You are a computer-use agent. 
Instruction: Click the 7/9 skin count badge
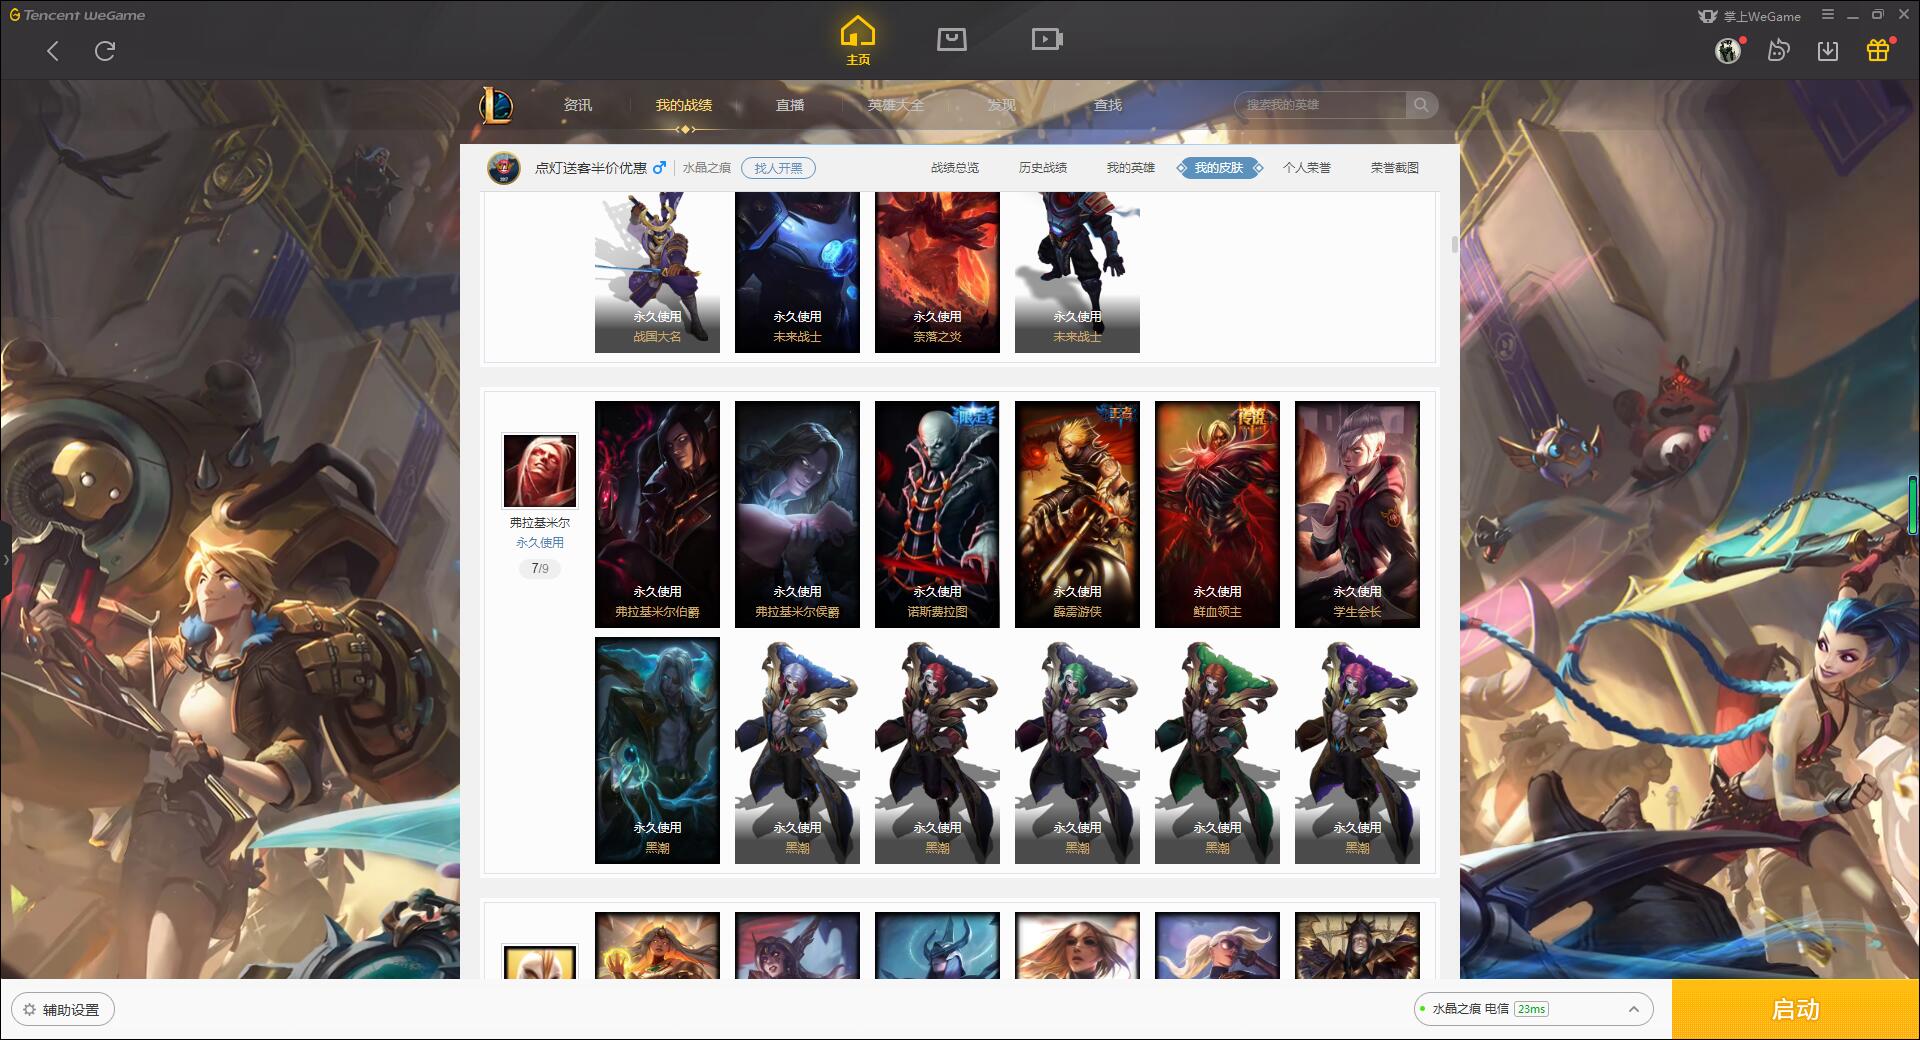(x=540, y=568)
